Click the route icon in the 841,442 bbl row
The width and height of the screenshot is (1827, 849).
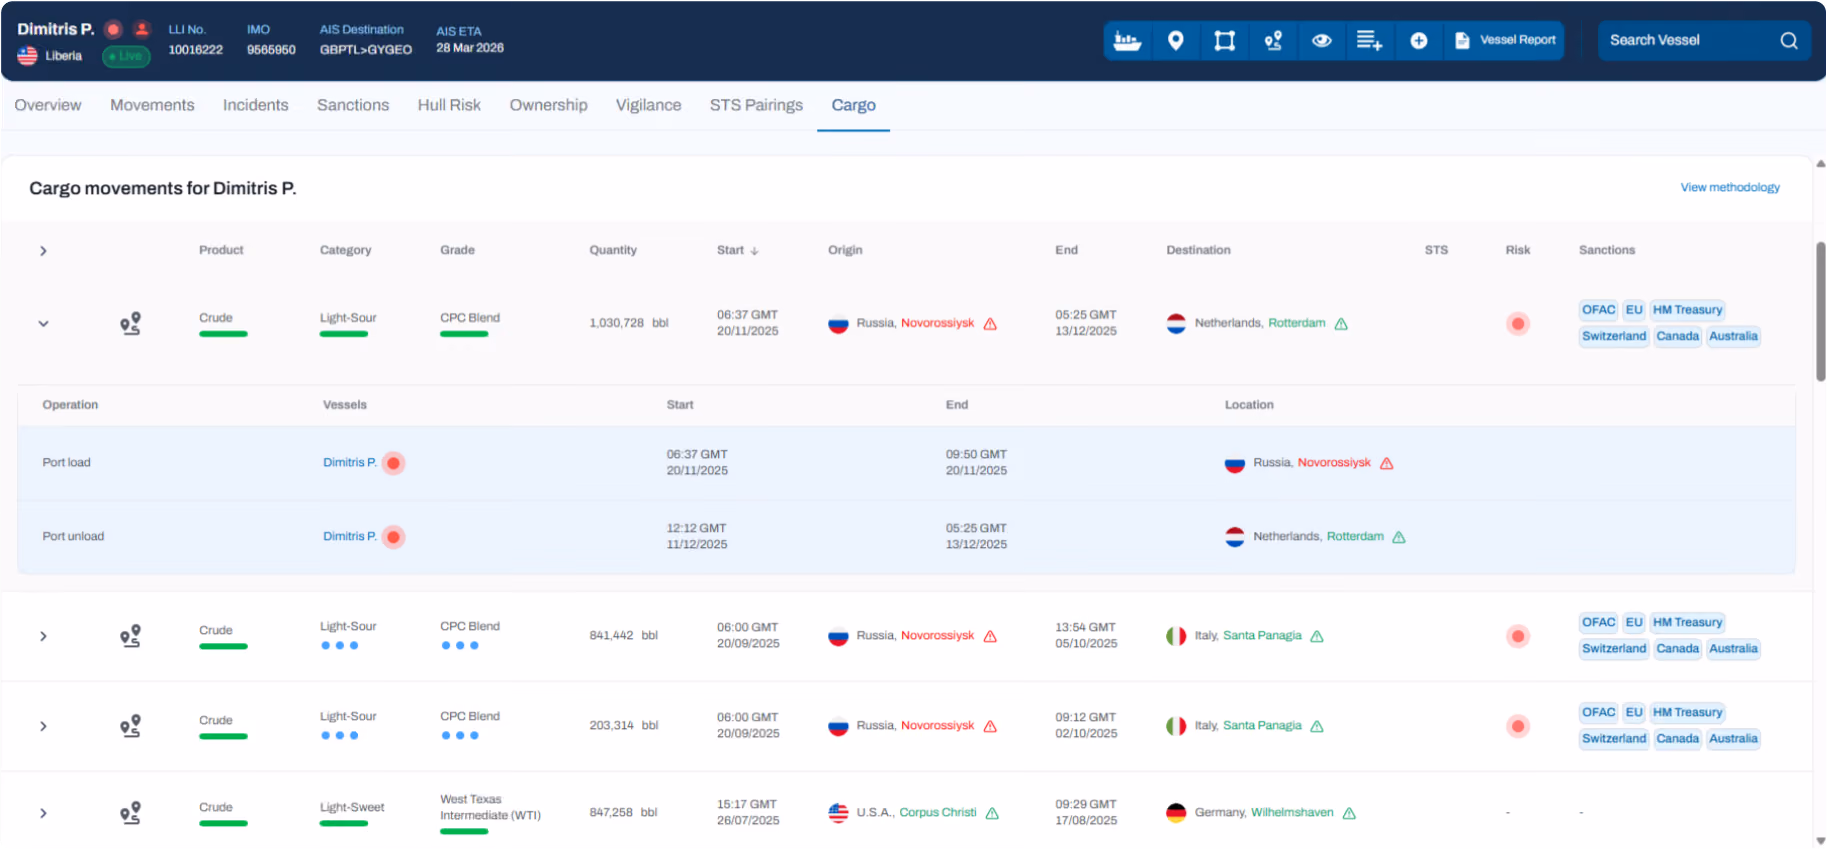130,636
